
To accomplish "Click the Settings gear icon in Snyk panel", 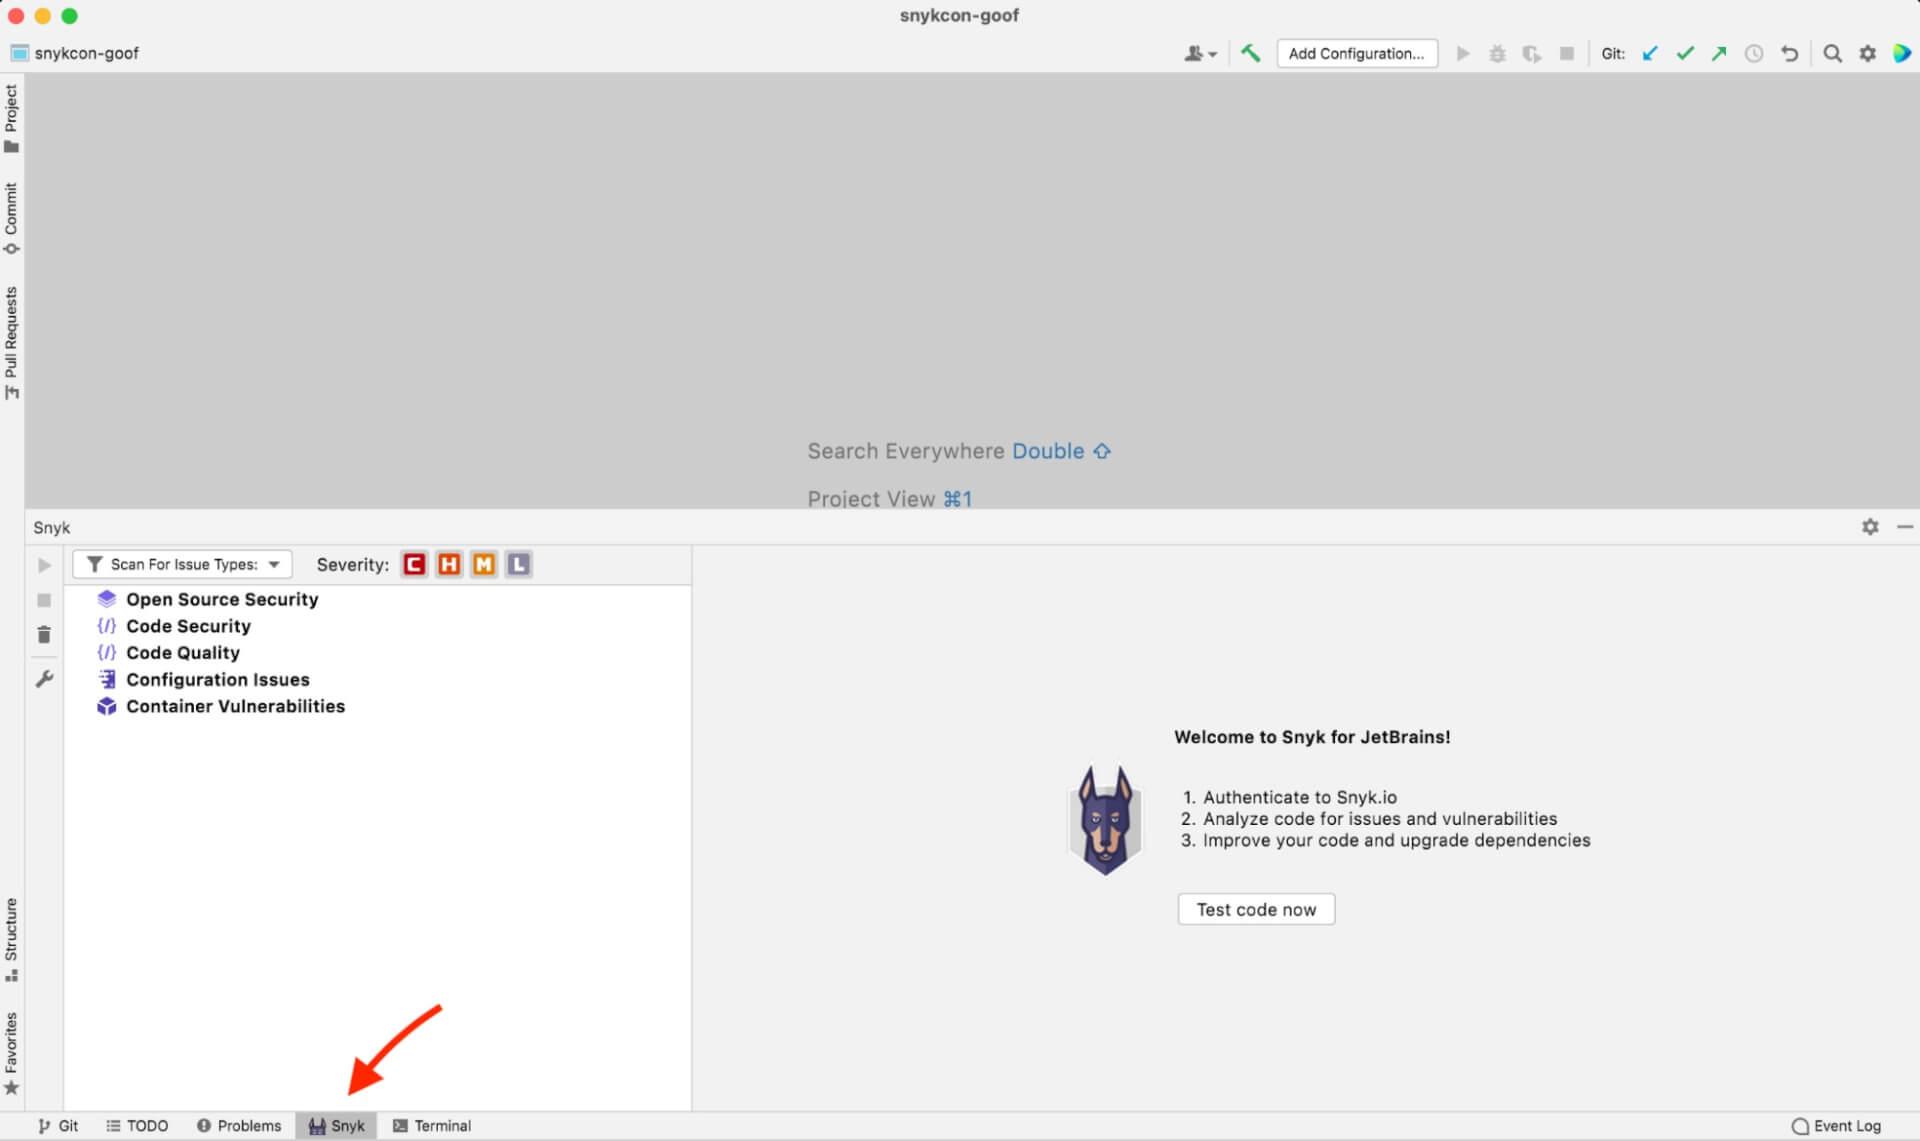I will tap(1871, 527).
